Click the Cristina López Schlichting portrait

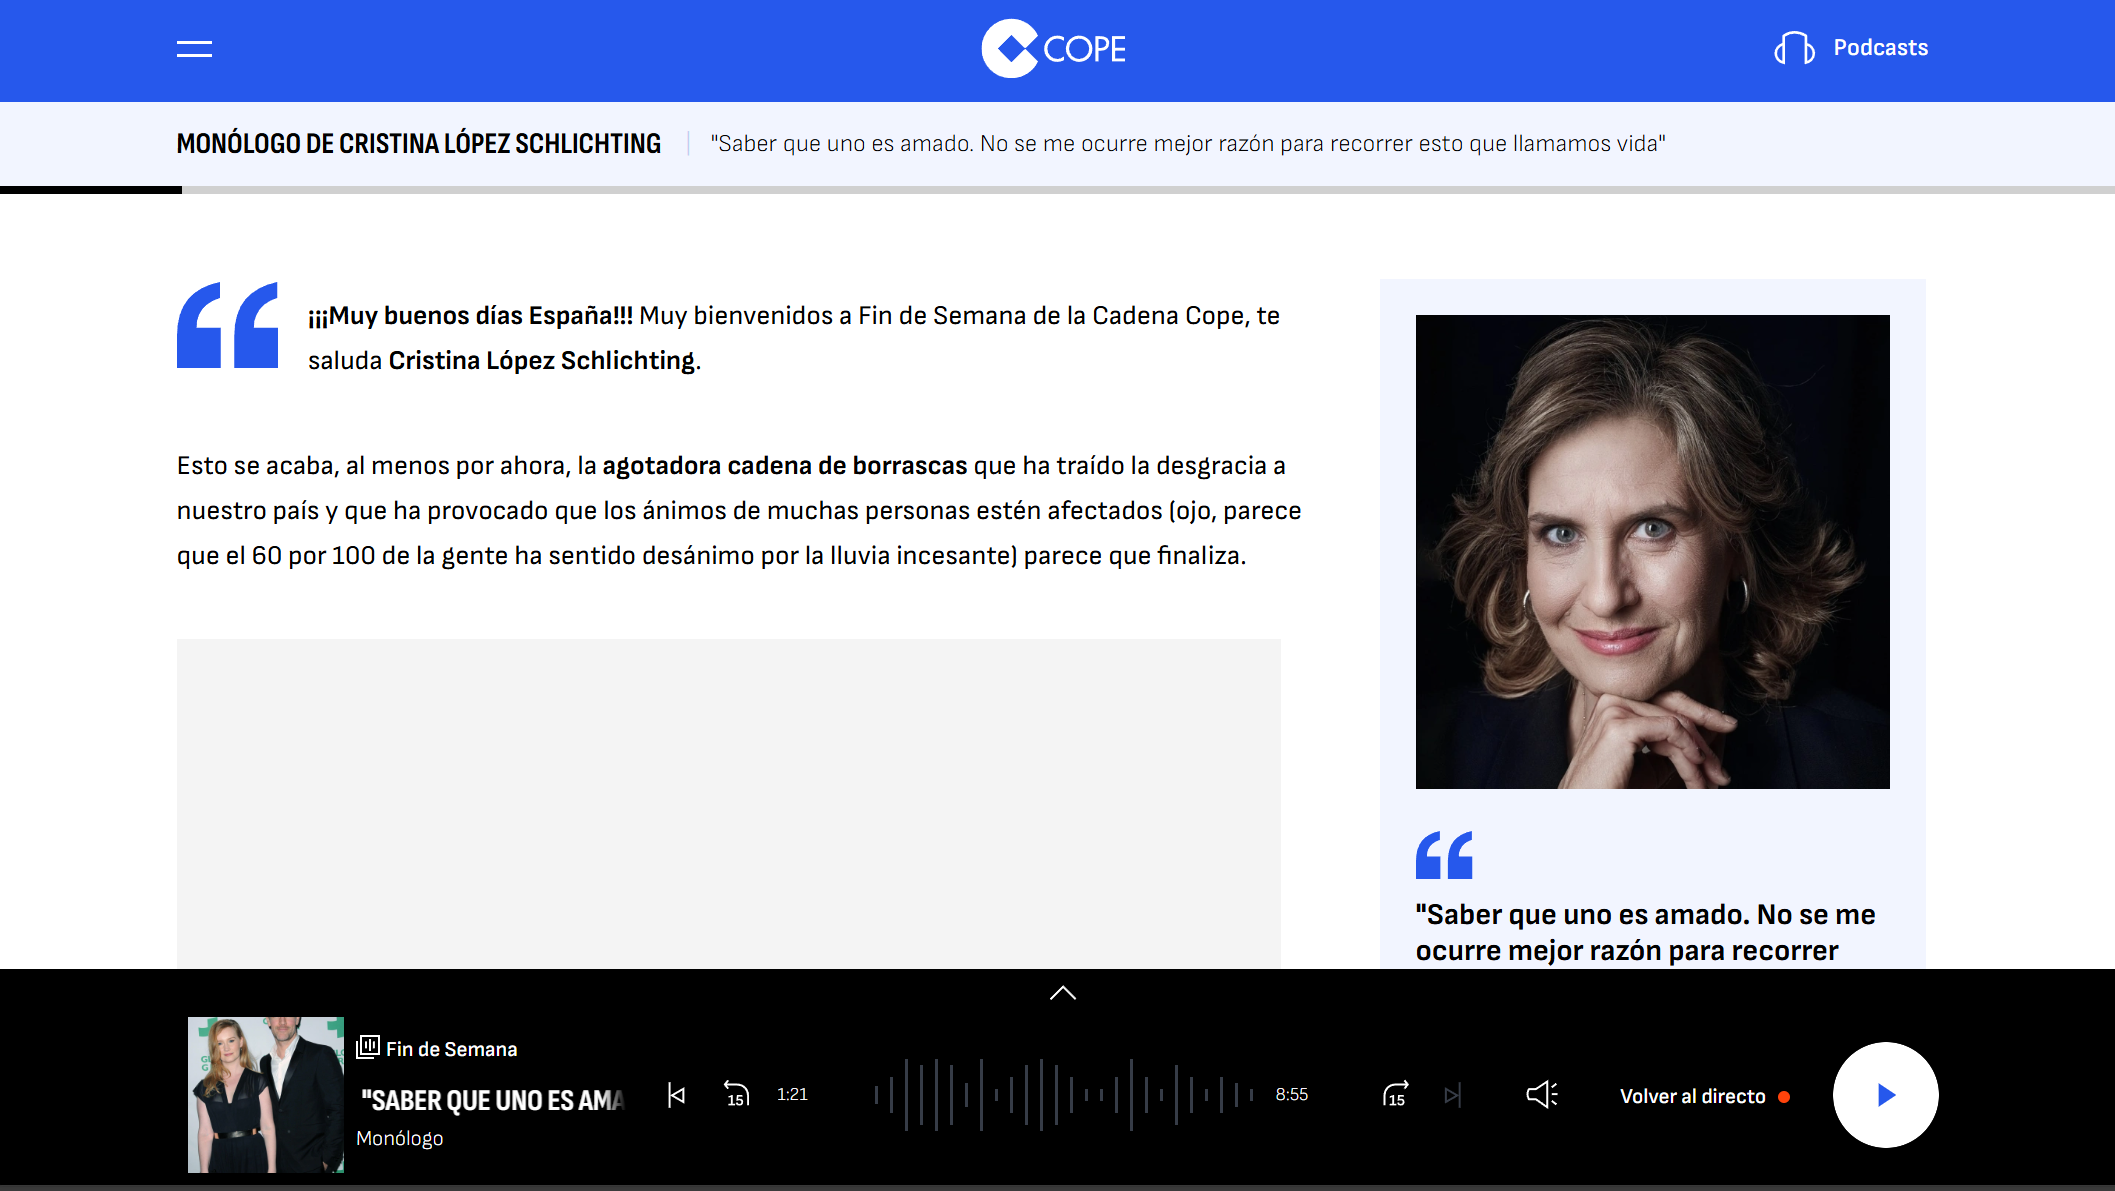[x=1652, y=551]
